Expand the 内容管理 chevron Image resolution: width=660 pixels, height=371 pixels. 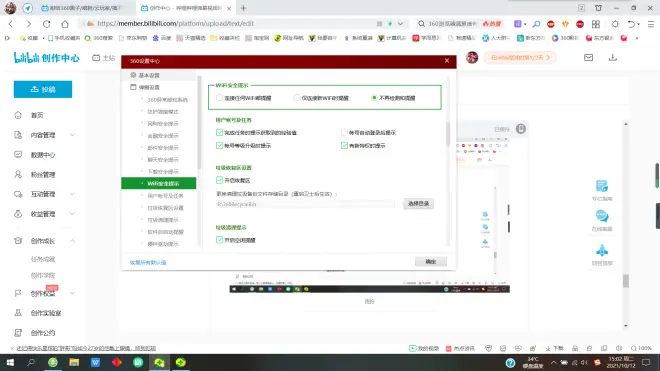point(72,135)
